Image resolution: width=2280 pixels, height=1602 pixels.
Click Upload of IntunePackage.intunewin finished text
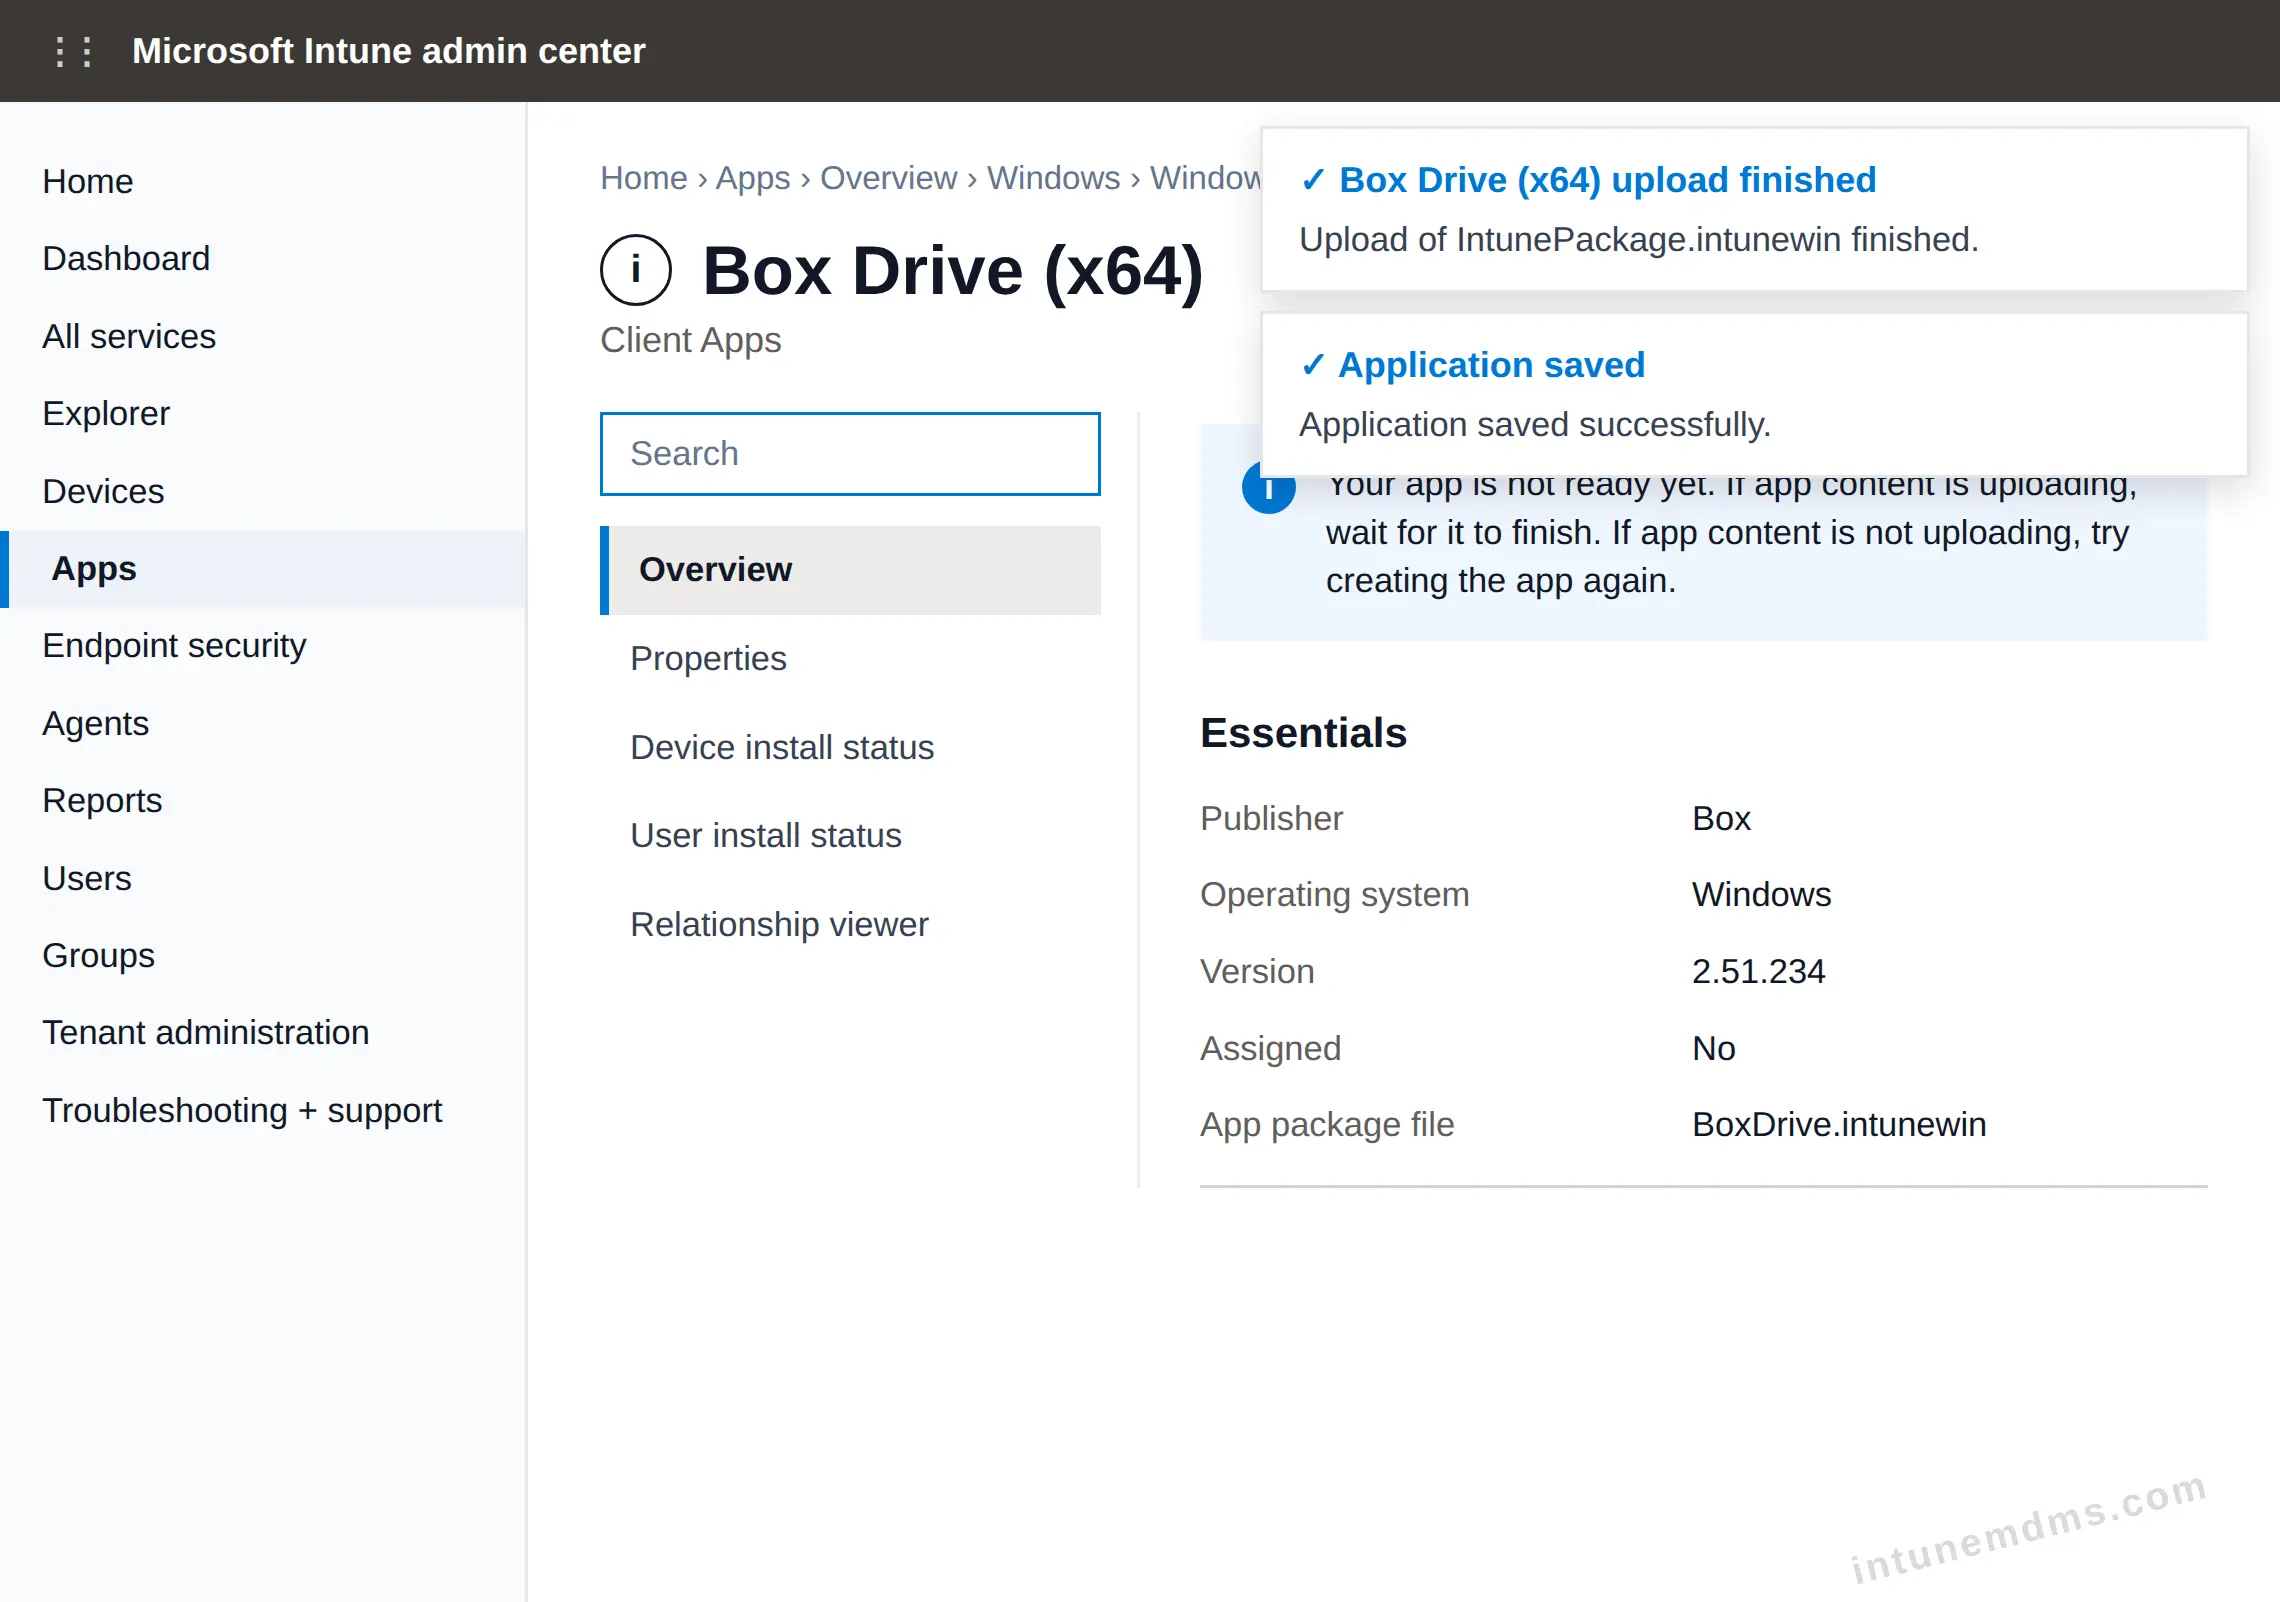pyautogui.click(x=1639, y=240)
